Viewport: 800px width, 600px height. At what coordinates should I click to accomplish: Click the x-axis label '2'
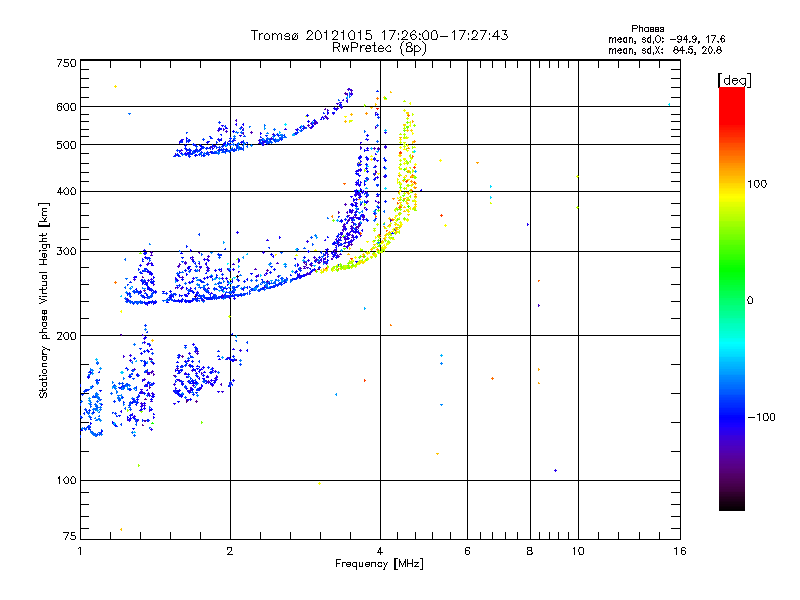[x=230, y=551]
